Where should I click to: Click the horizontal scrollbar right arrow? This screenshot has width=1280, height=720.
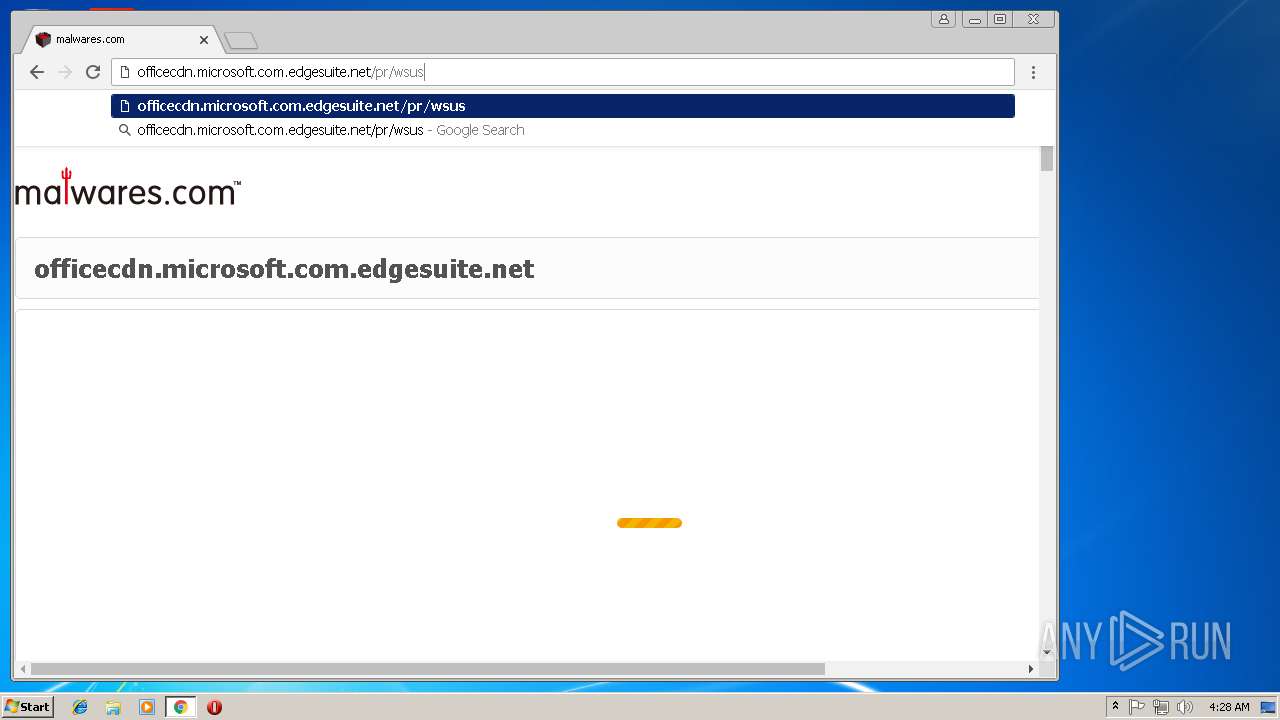pyautogui.click(x=1032, y=669)
